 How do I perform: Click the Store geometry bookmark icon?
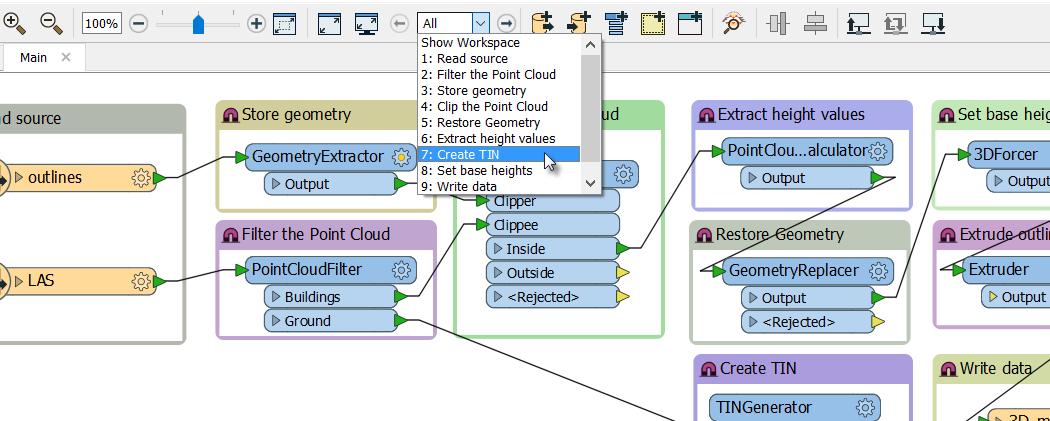pyautogui.click(x=231, y=115)
